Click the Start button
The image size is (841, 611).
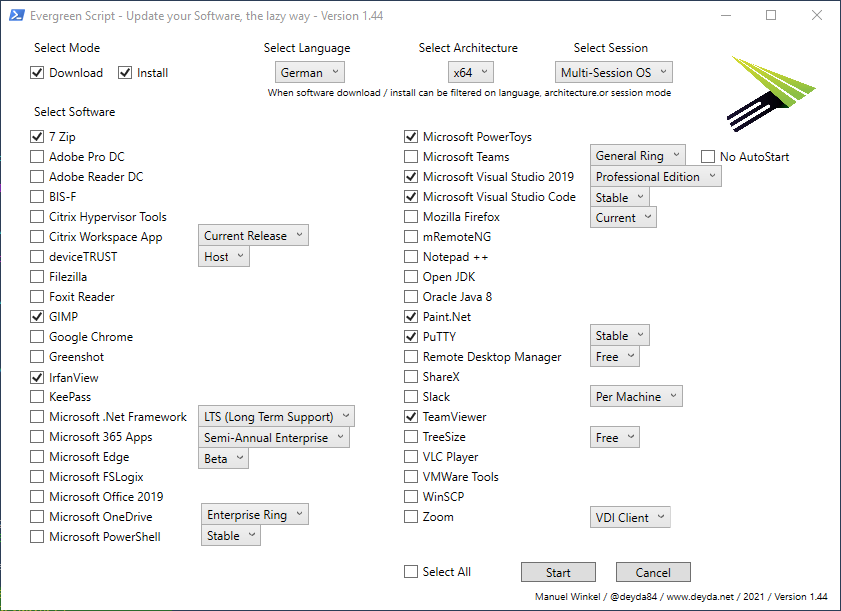pos(558,572)
